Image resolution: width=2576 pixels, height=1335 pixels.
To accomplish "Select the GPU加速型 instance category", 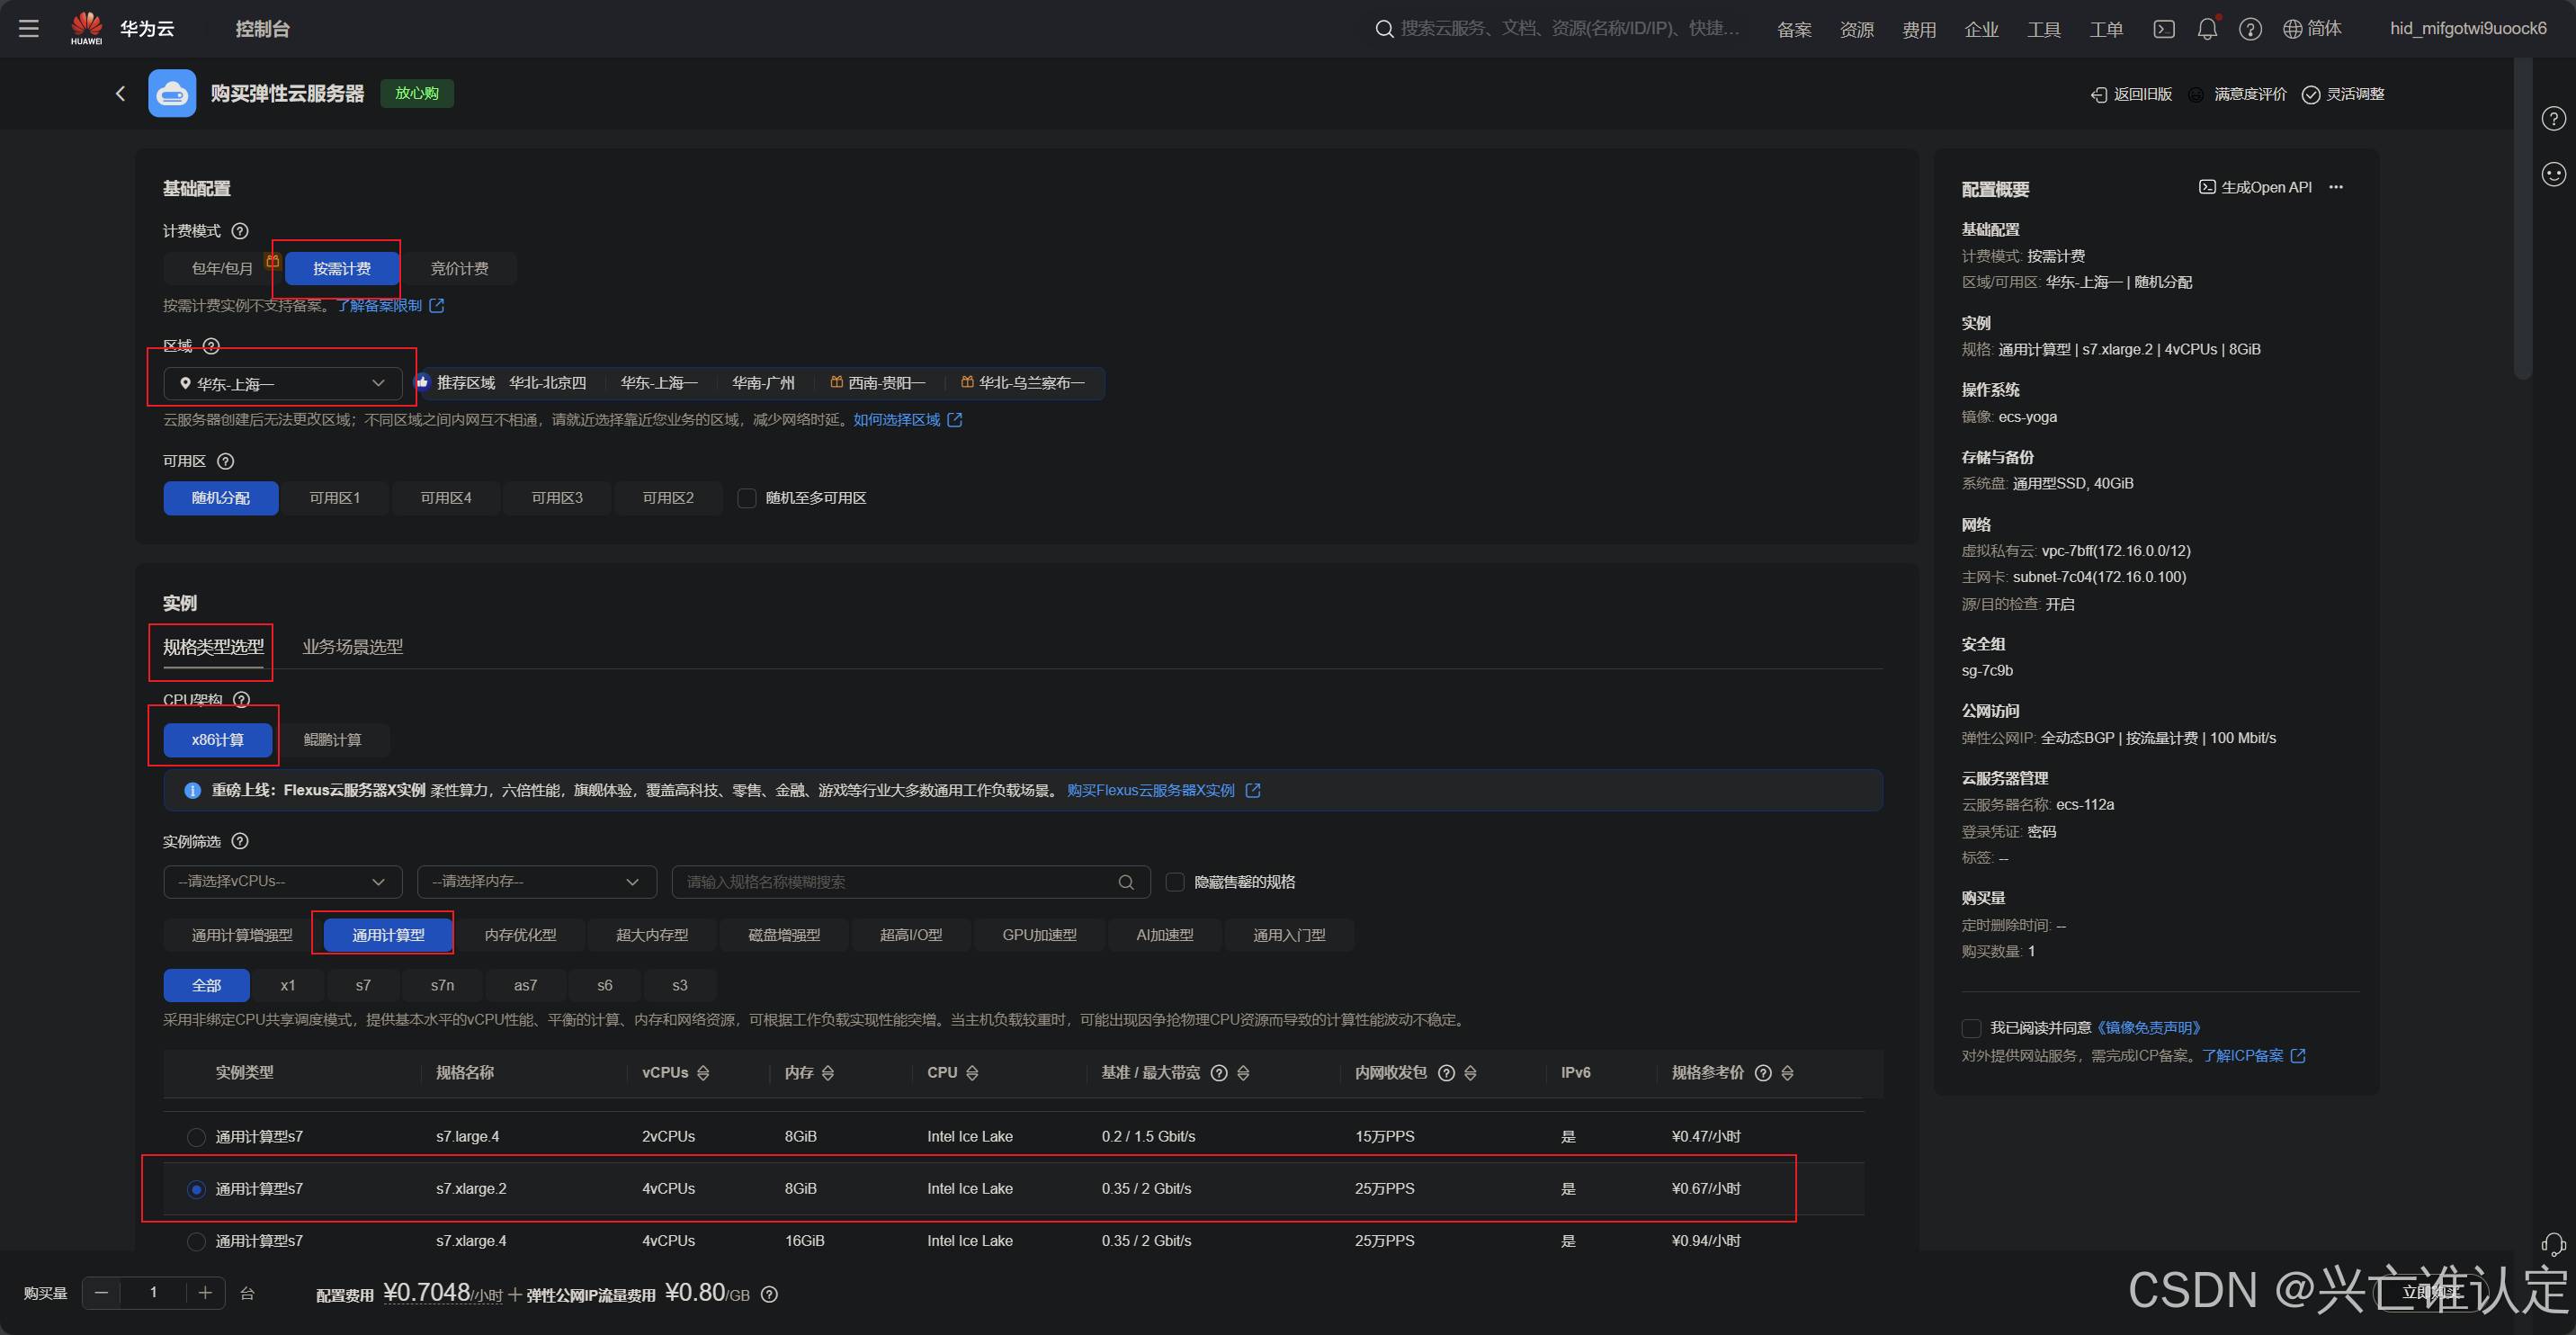I will pyautogui.click(x=1040, y=935).
